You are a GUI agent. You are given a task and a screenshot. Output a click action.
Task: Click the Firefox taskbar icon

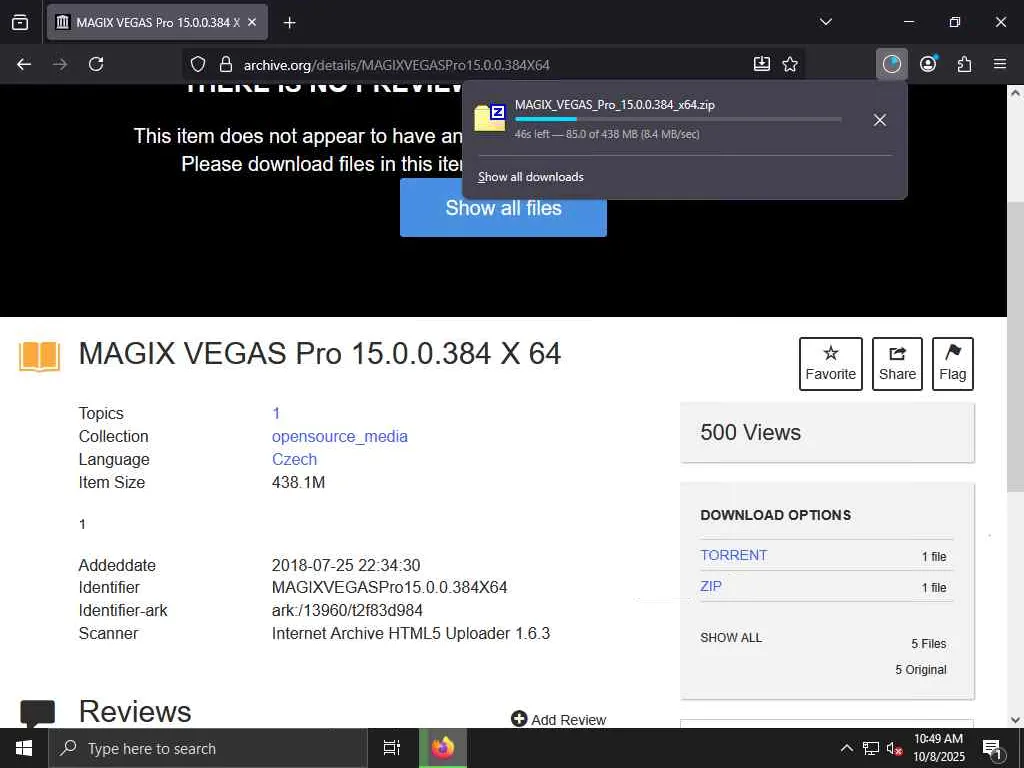pos(443,748)
